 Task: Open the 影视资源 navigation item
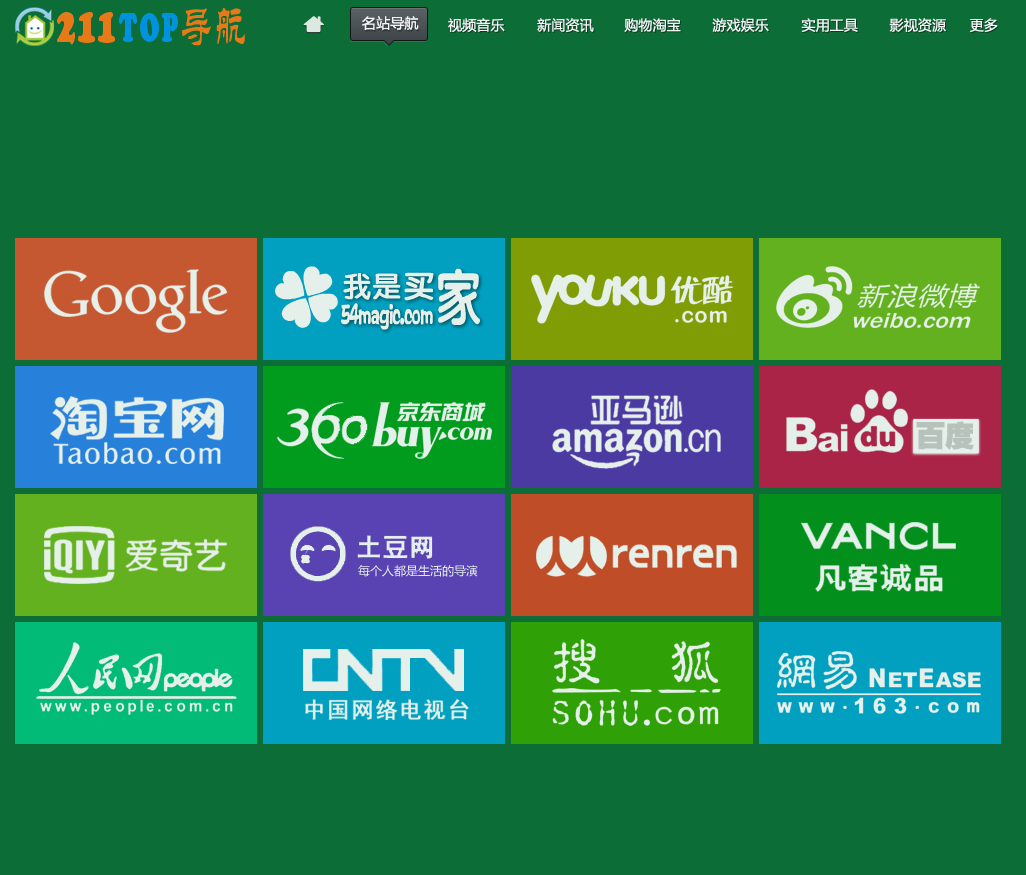click(917, 26)
